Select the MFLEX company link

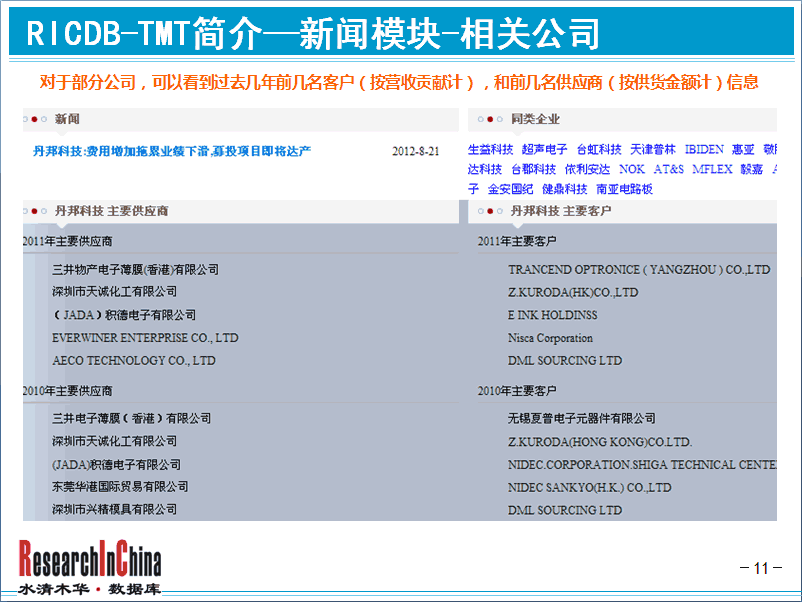tap(712, 169)
